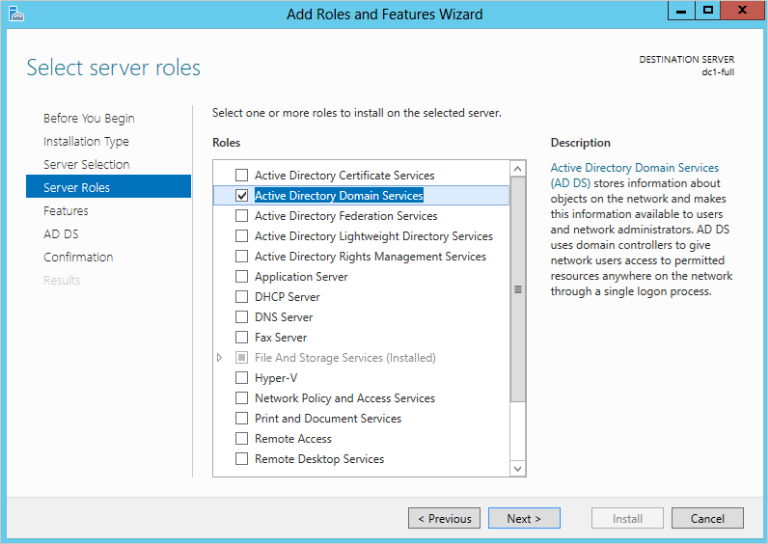
Task: Check Network Policy and Access Services
Action: pos(241,398)
